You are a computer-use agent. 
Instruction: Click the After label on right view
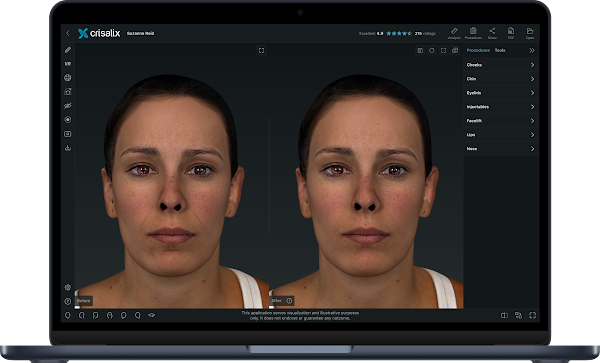[x=276, y=301]
